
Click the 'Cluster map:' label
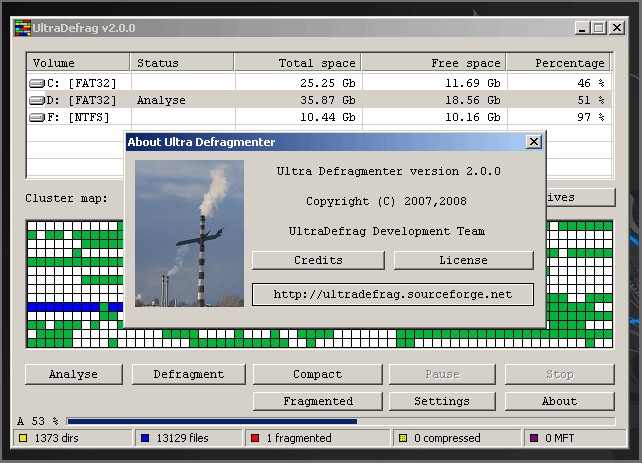(x=66, y=199)
